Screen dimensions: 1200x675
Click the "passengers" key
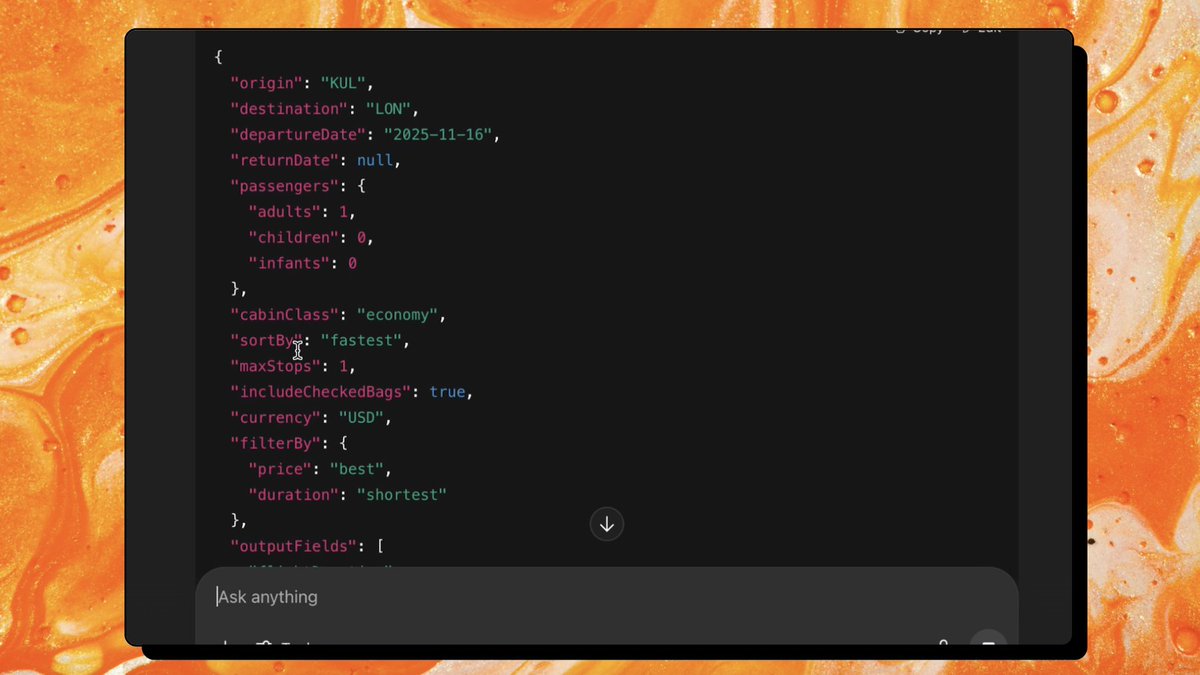(285, 185)
